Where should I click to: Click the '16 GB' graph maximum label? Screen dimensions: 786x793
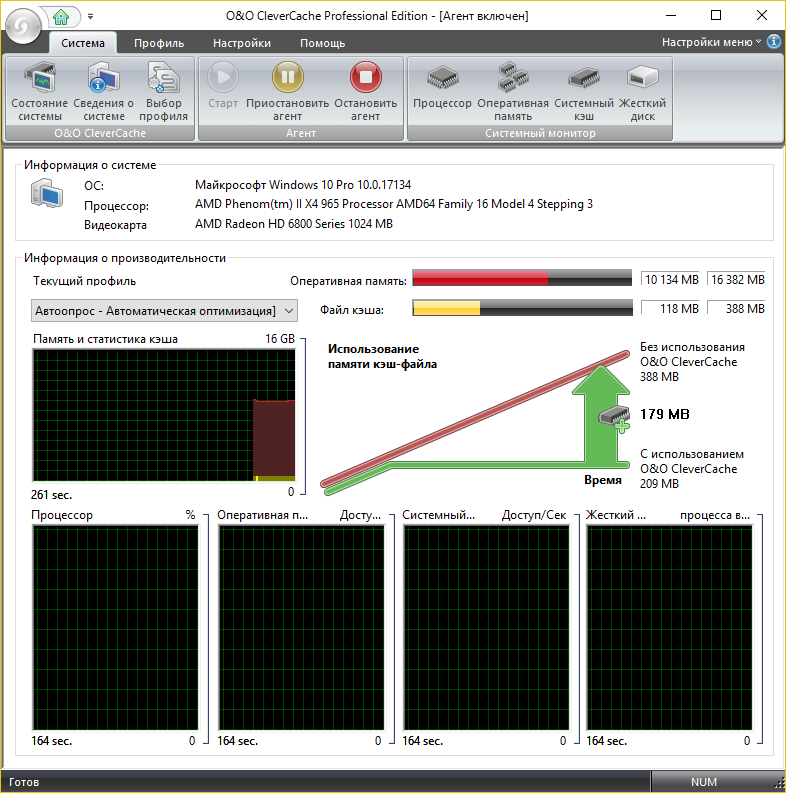(280, 339)
